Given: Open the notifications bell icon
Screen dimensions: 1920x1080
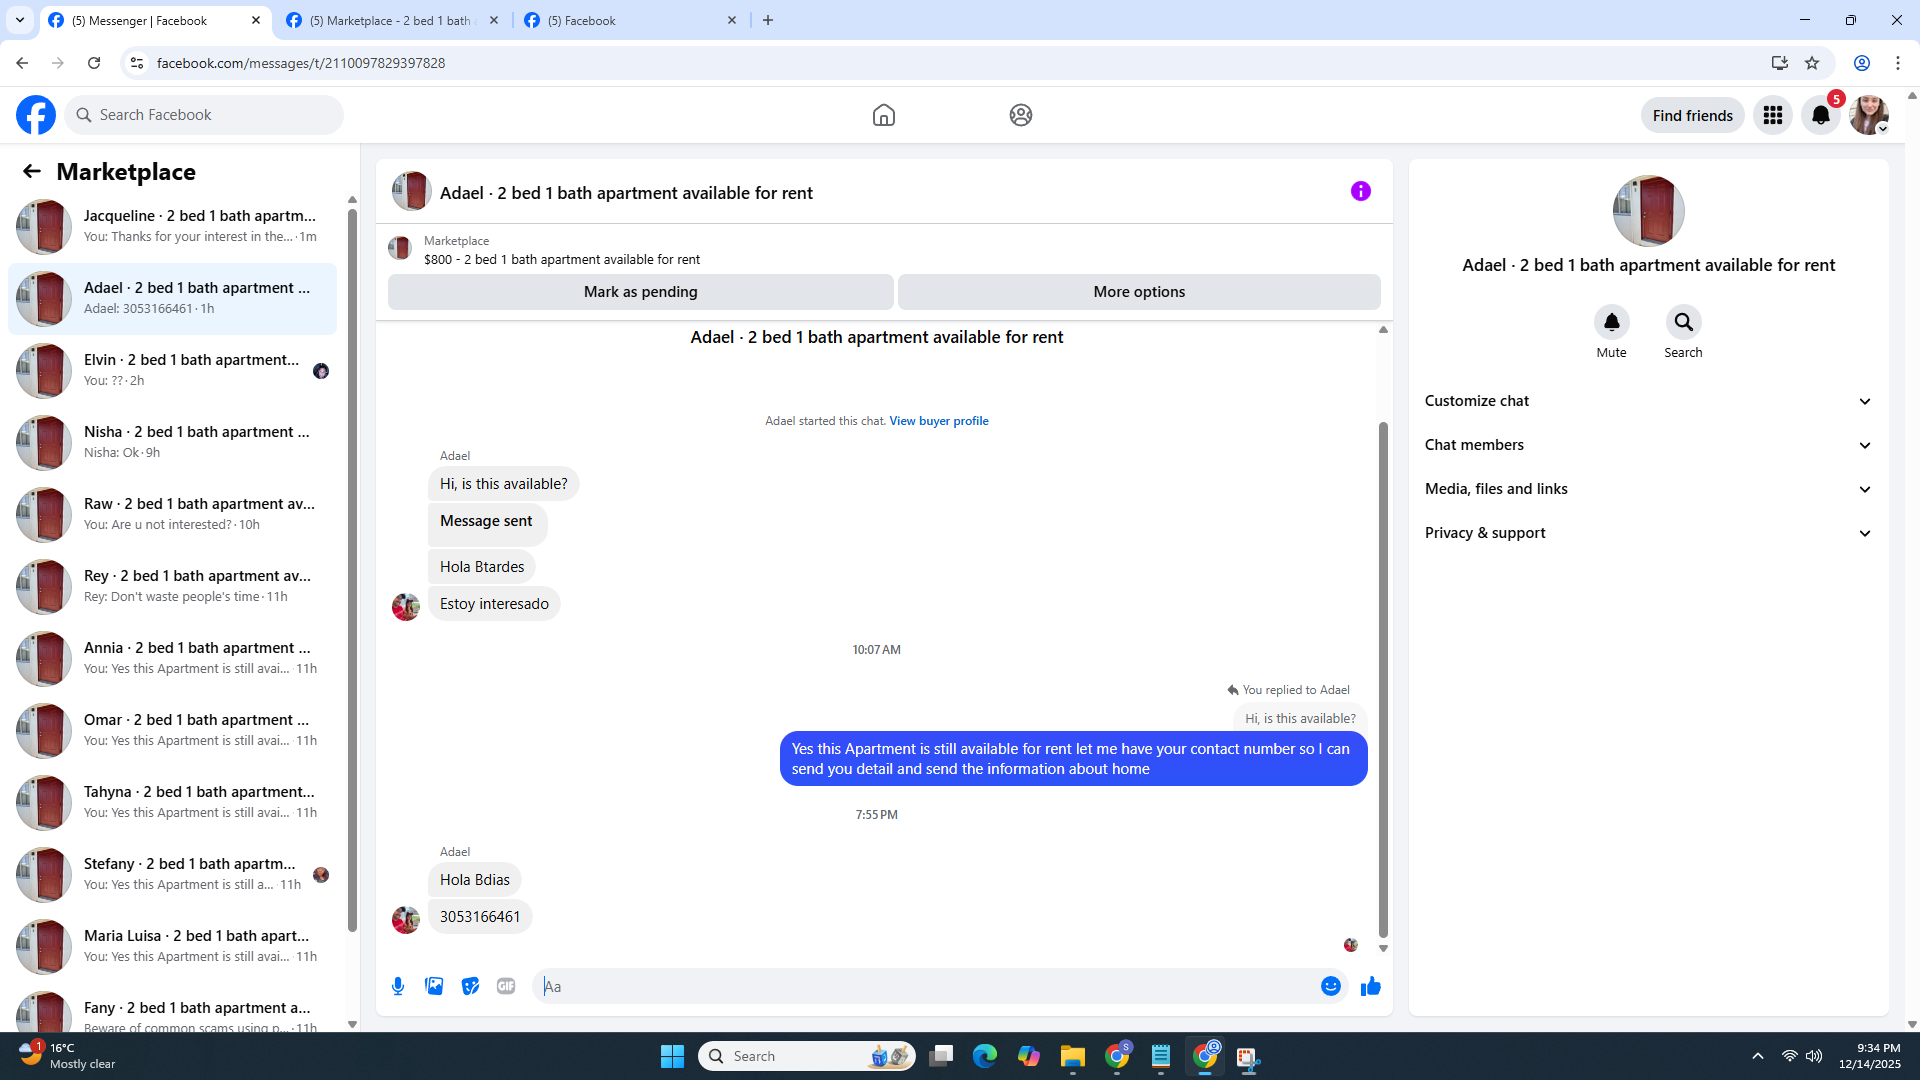Looking at the screenshot, I should [x=1820, y=115].
